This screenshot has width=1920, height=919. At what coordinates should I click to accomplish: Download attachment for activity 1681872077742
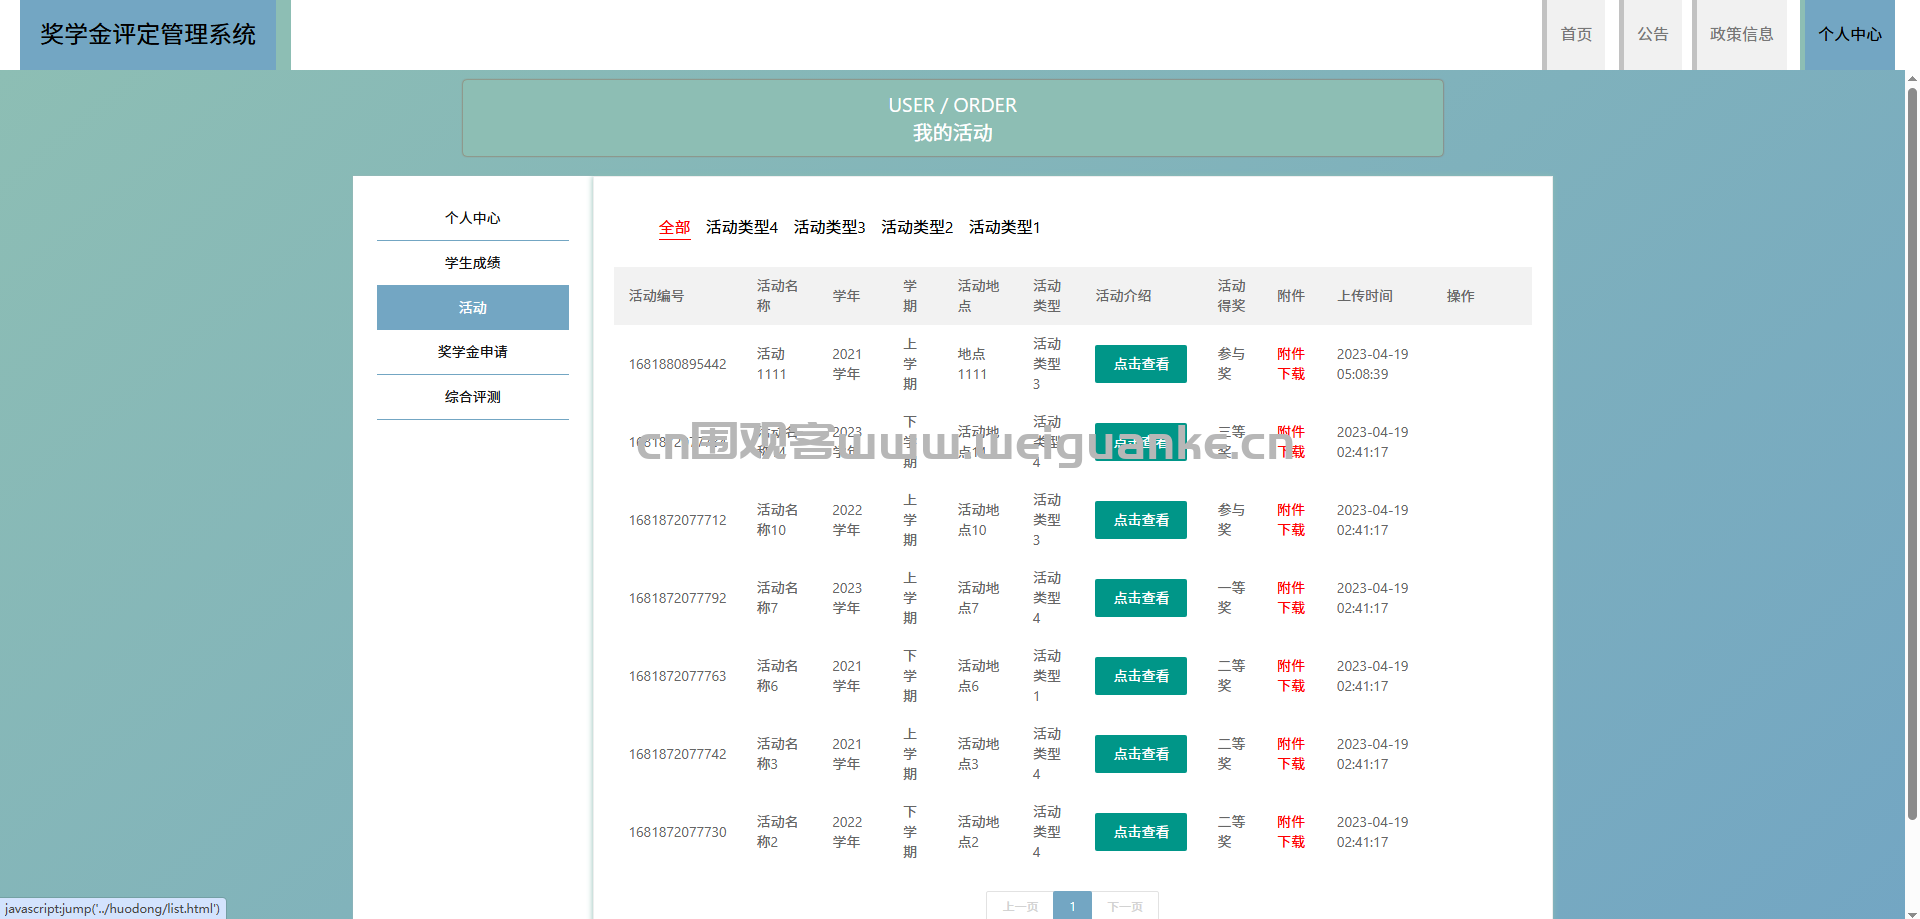[1291, 754]
